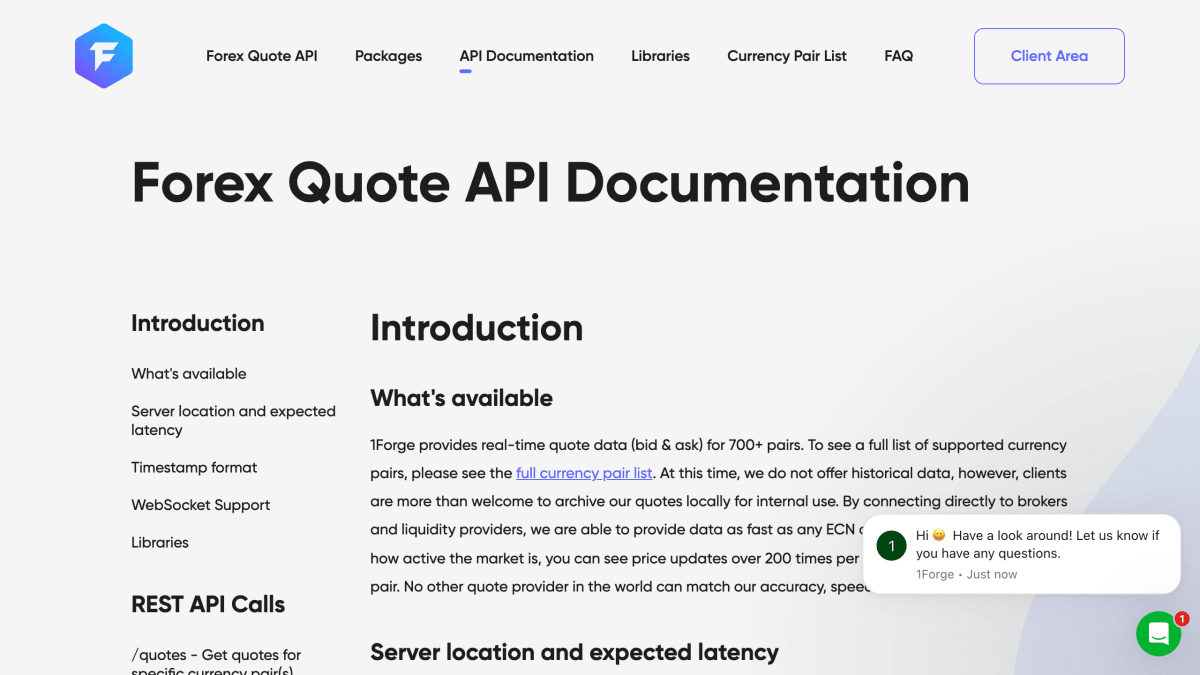
Task: Open the chat greeting message popup
Action: 1021,554
